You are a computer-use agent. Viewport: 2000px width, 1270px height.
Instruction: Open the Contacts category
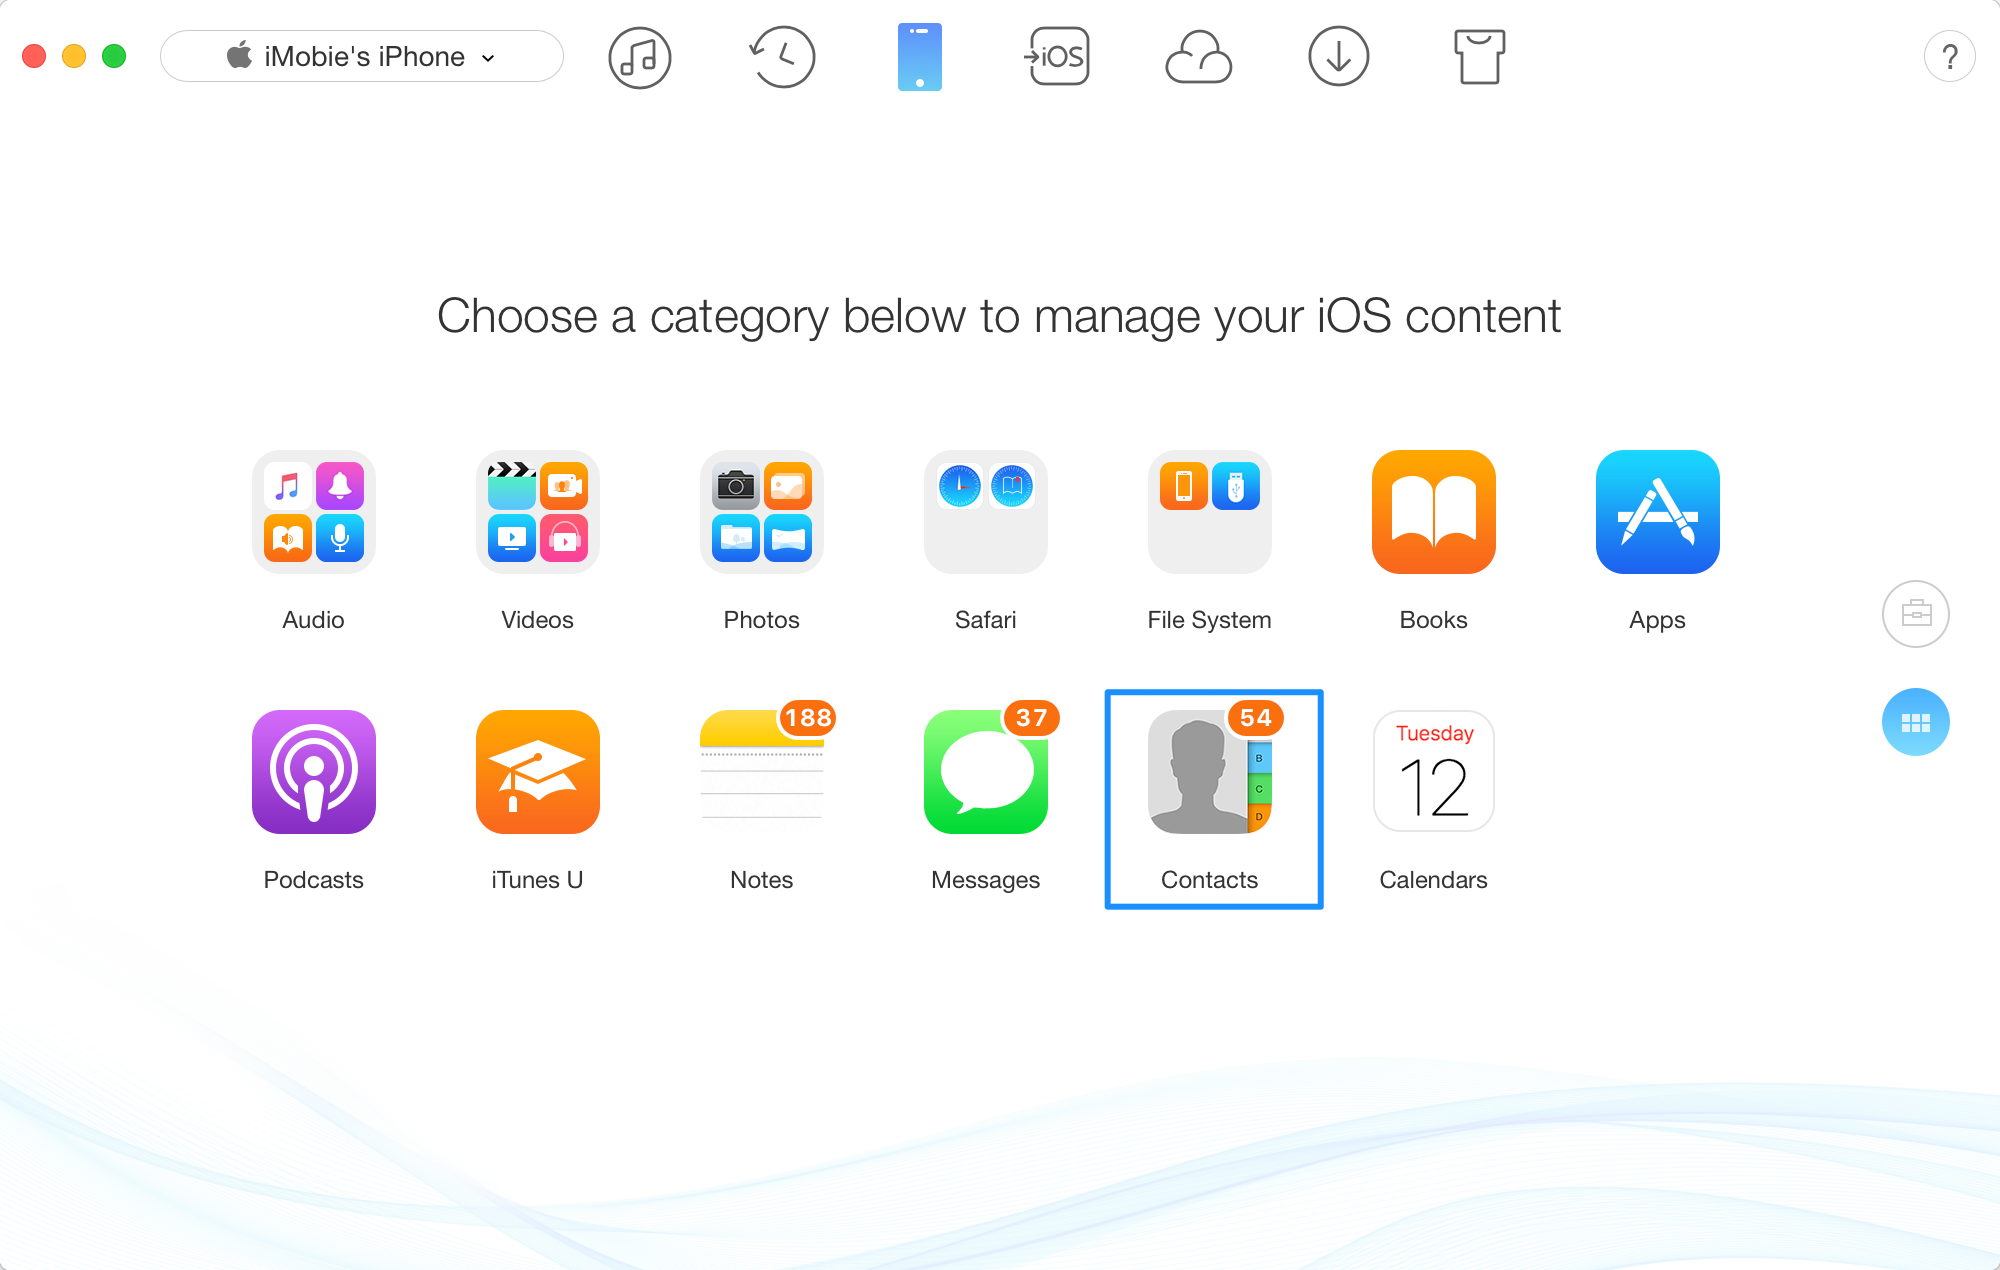coord(1210,772)
